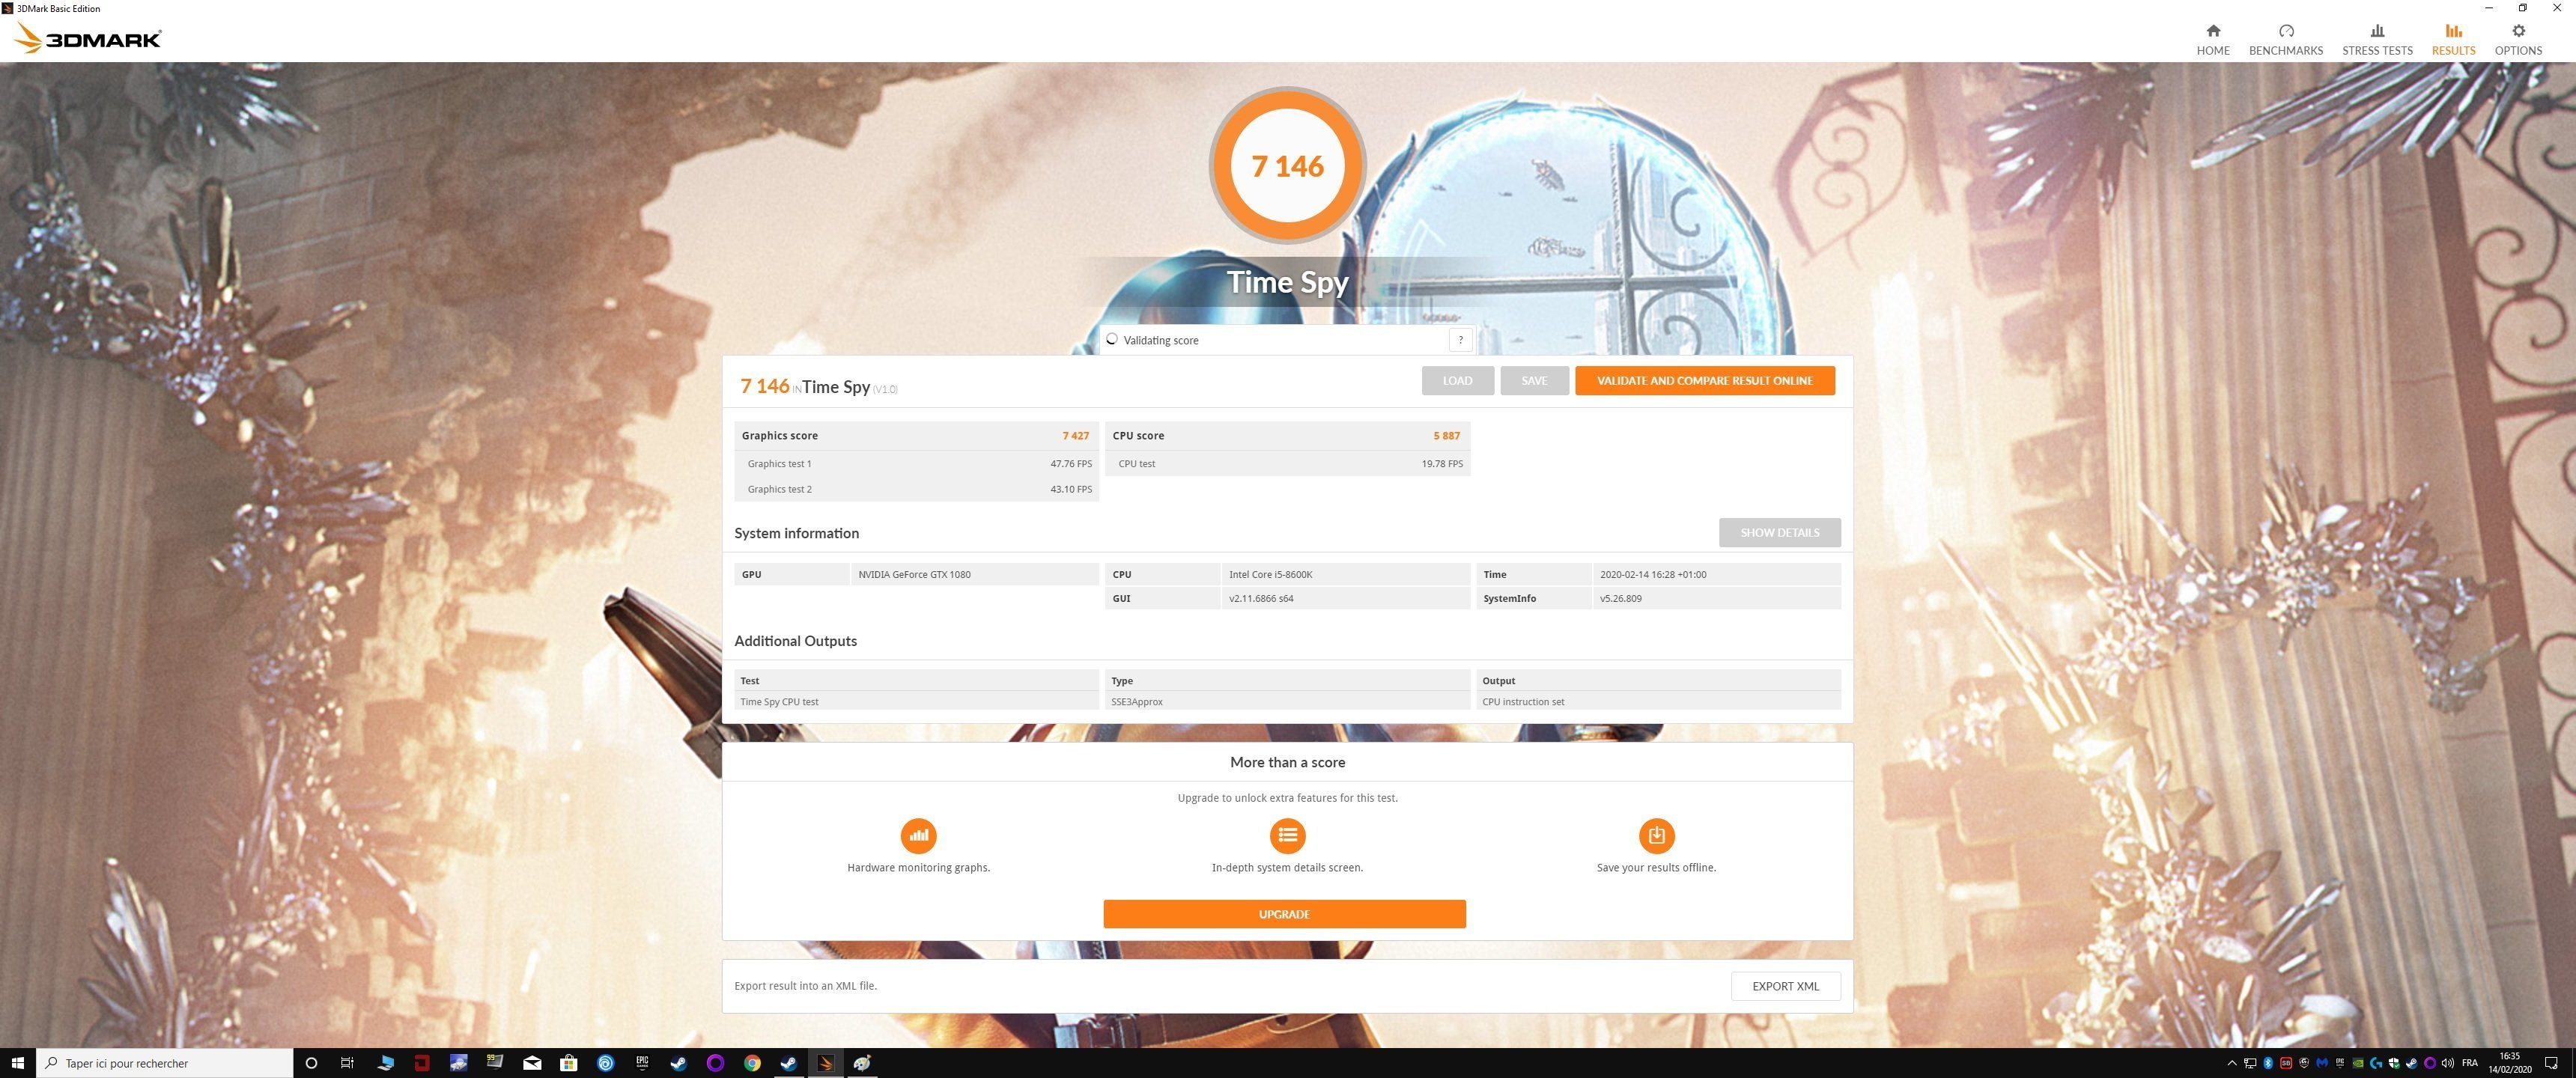Screen dimensions: 2576x1078
Task: Show hidden system tray icons
Action: coord(2232,1063)
